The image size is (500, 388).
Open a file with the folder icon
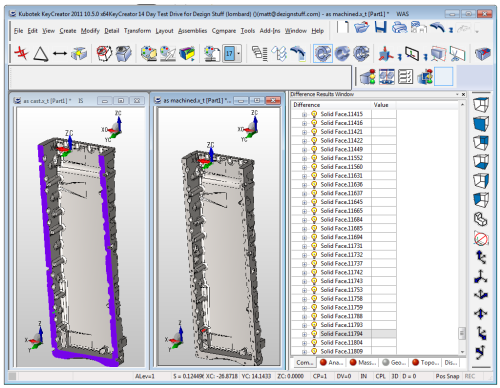tap(361, 27)
